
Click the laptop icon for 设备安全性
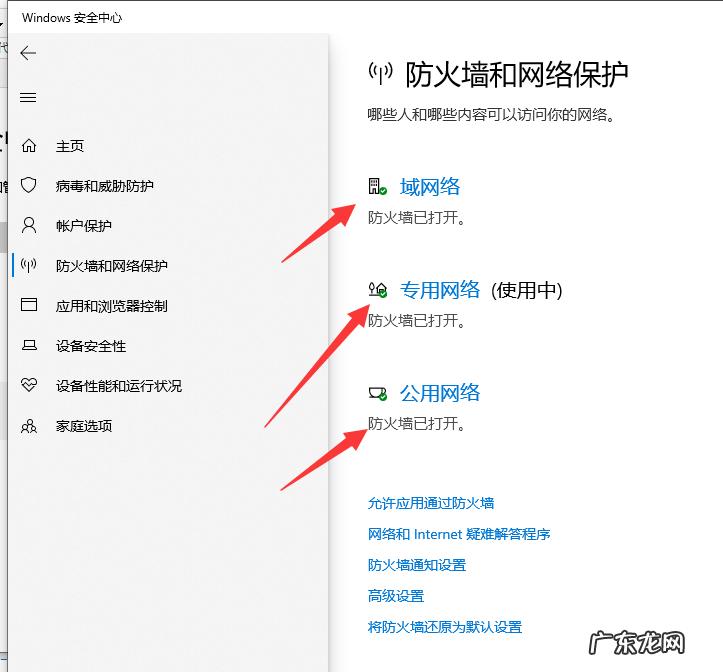(29, 345)
